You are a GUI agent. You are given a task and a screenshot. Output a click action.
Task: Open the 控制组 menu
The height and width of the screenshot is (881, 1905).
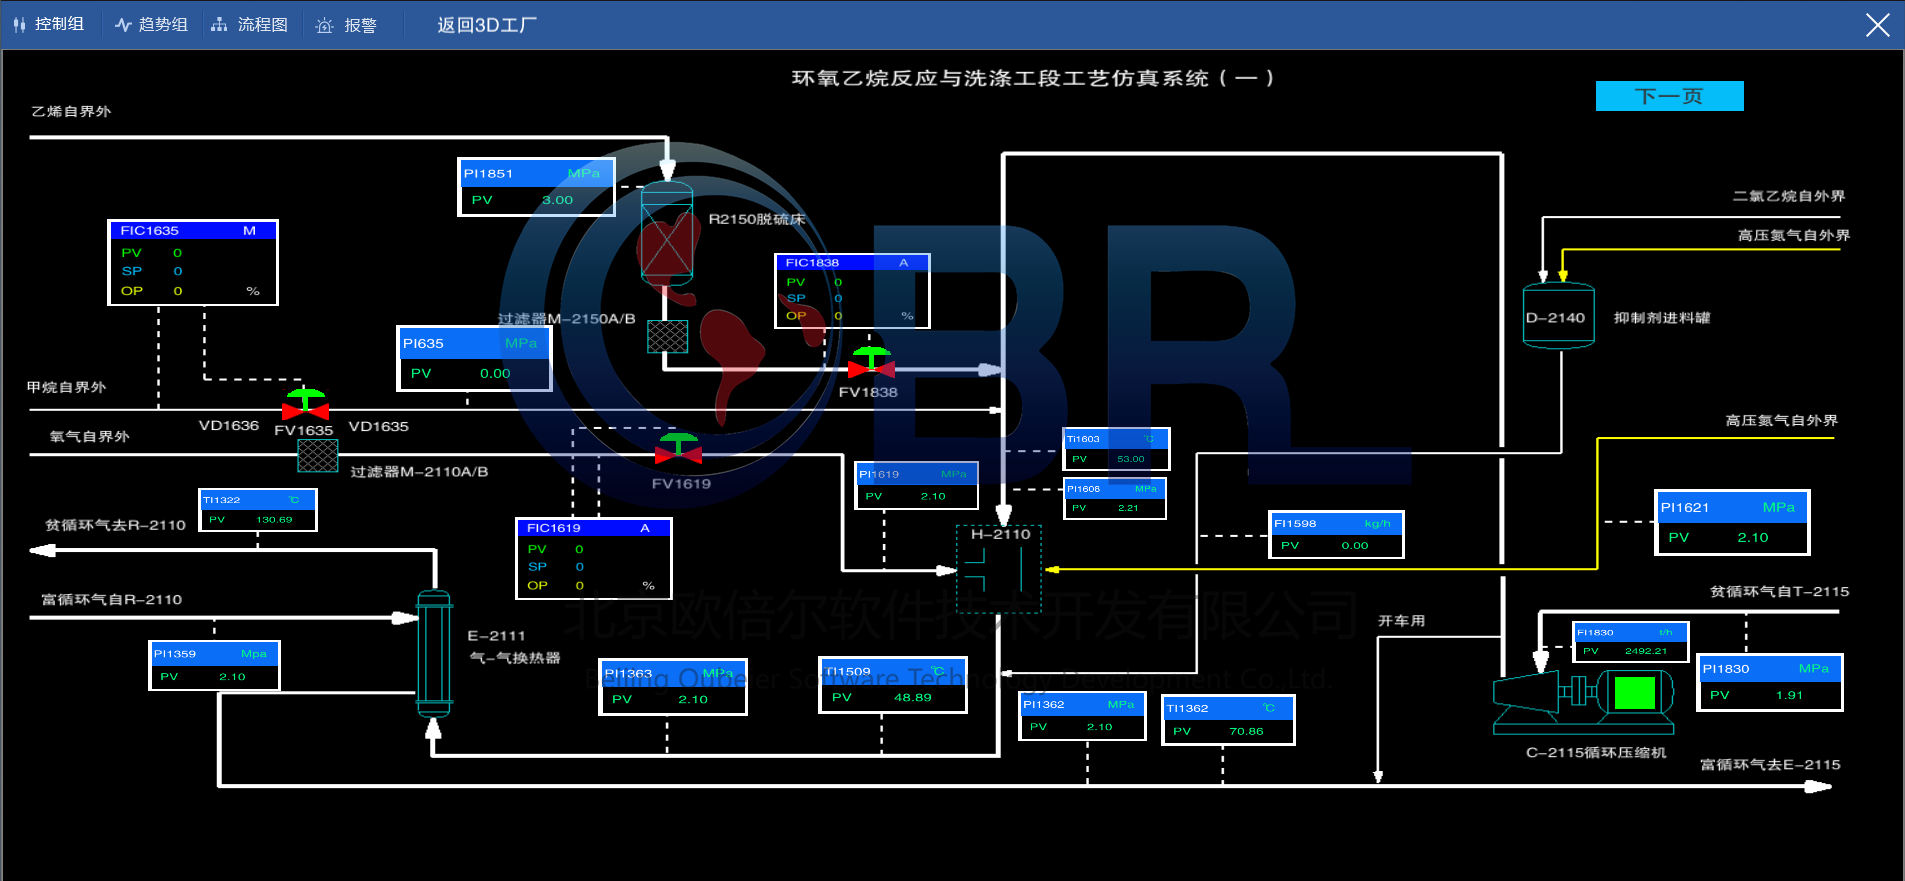(x=49, y=24)
